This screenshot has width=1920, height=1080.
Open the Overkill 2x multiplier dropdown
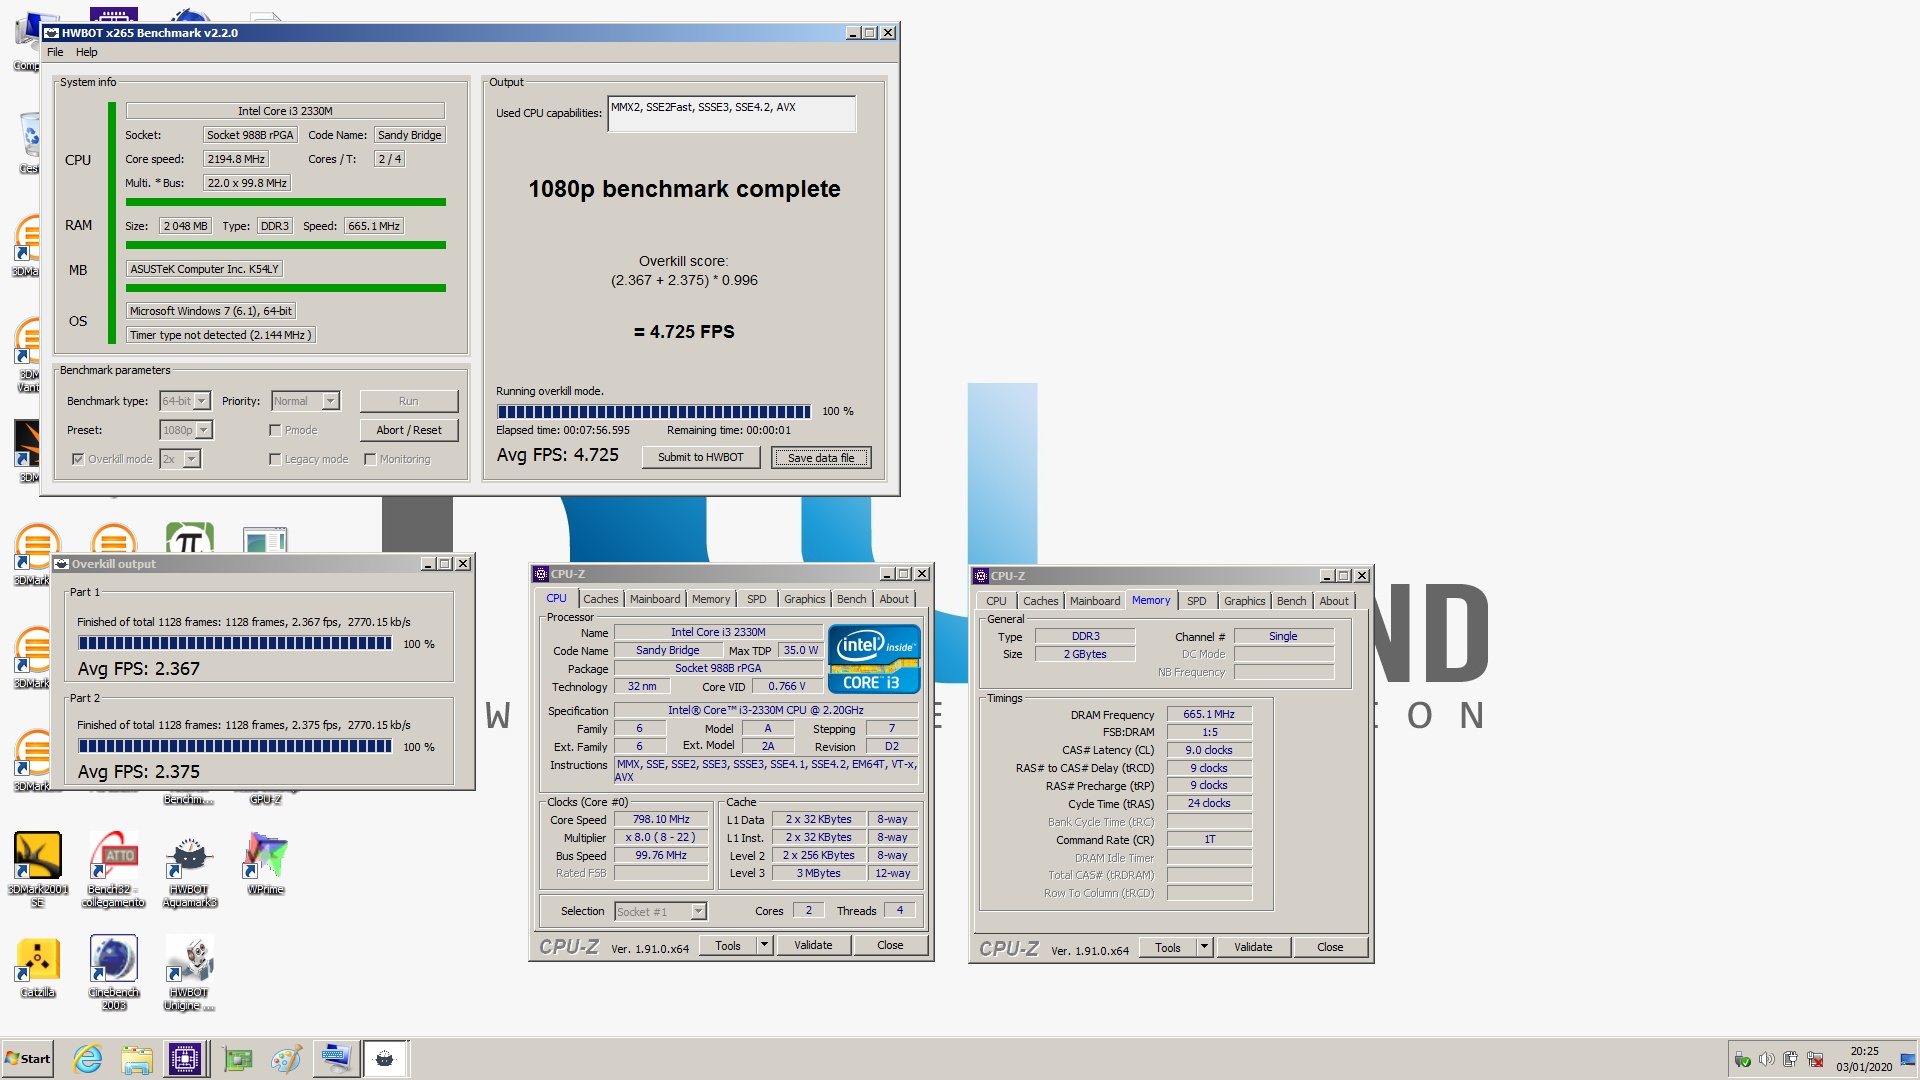pos(181,459)
